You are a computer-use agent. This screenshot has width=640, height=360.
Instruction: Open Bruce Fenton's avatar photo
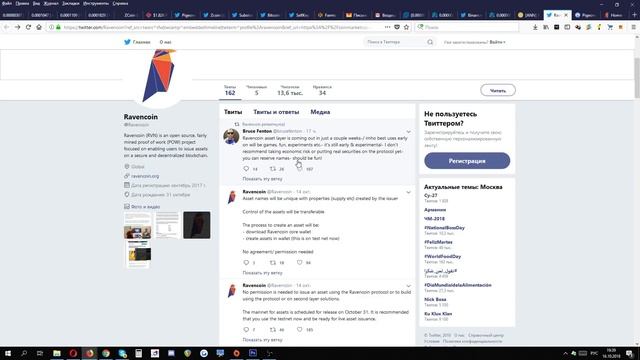click(x=231, y=136)
